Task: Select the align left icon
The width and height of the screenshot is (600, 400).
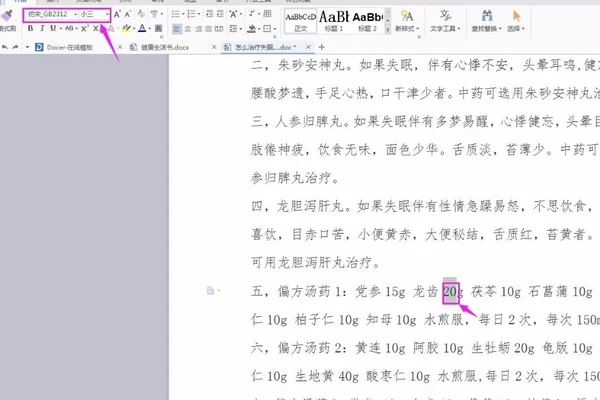Action: pyautogui.click(x=177, y=29)
